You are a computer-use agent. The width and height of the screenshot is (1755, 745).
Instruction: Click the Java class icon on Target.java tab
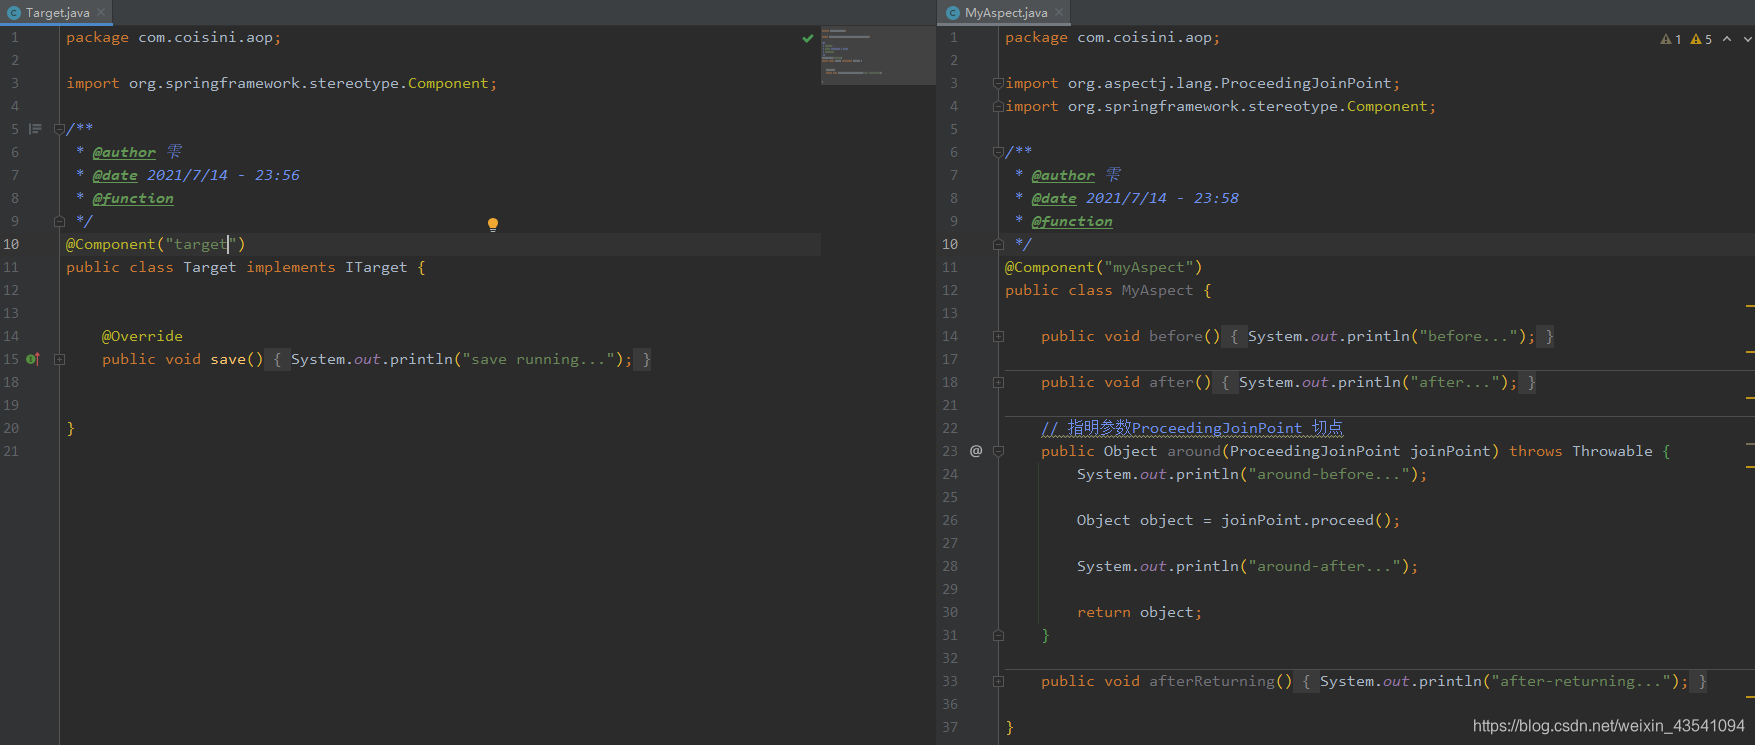pos(14,13)
